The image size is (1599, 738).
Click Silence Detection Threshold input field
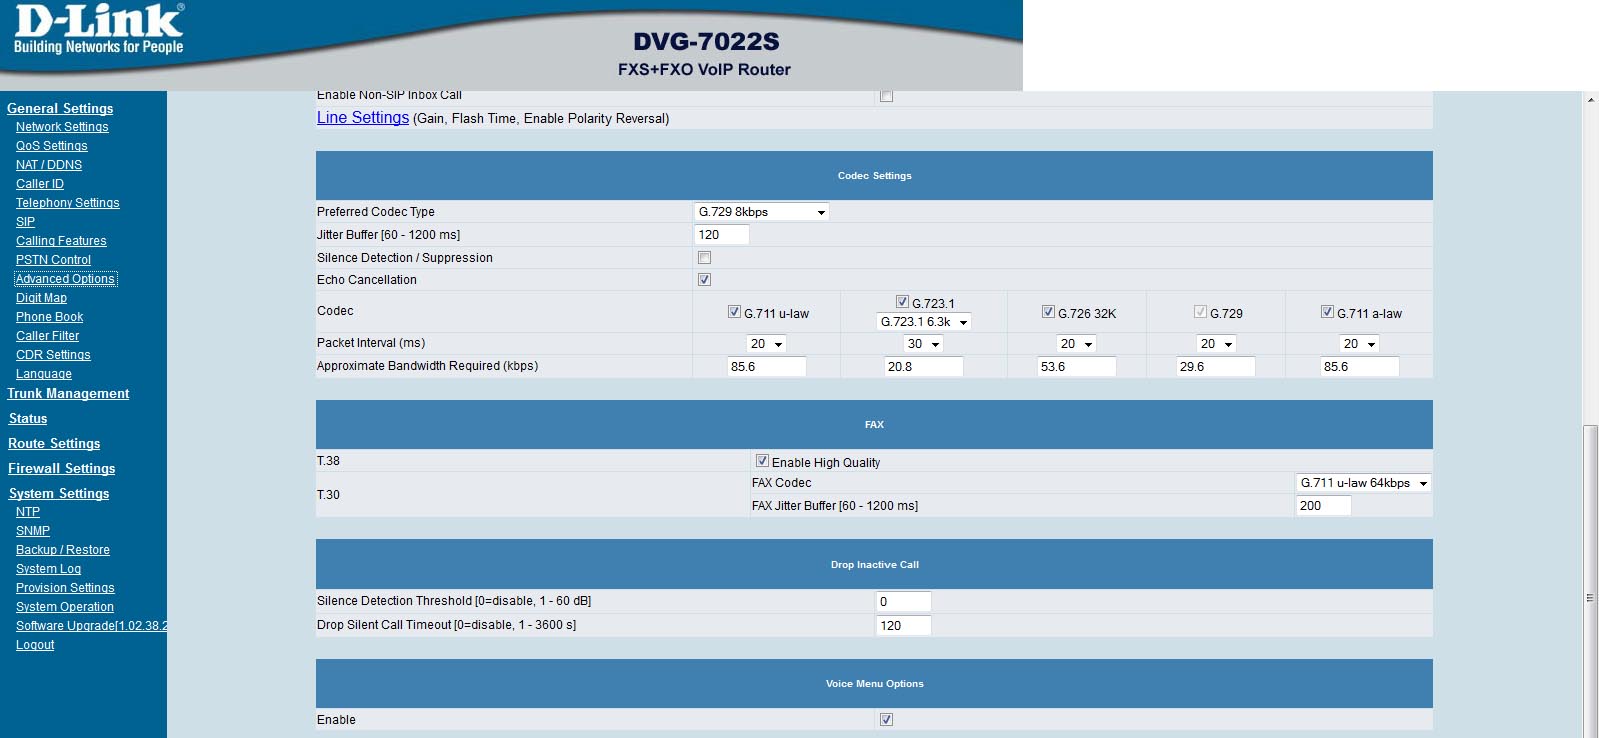pos(903,602)
